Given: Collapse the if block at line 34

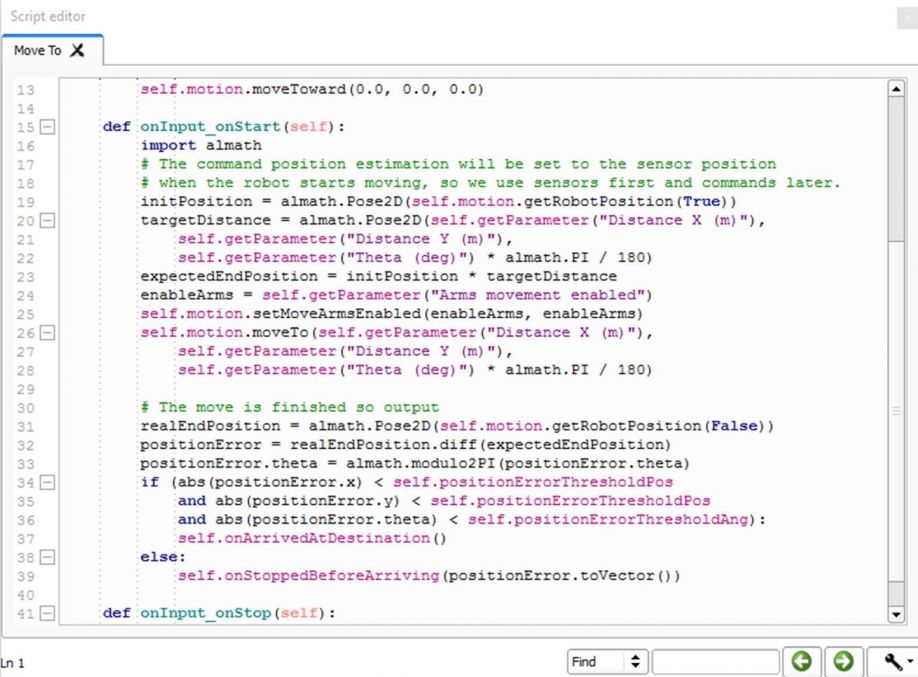Looking at the screenshot, I should coord(47,483).
